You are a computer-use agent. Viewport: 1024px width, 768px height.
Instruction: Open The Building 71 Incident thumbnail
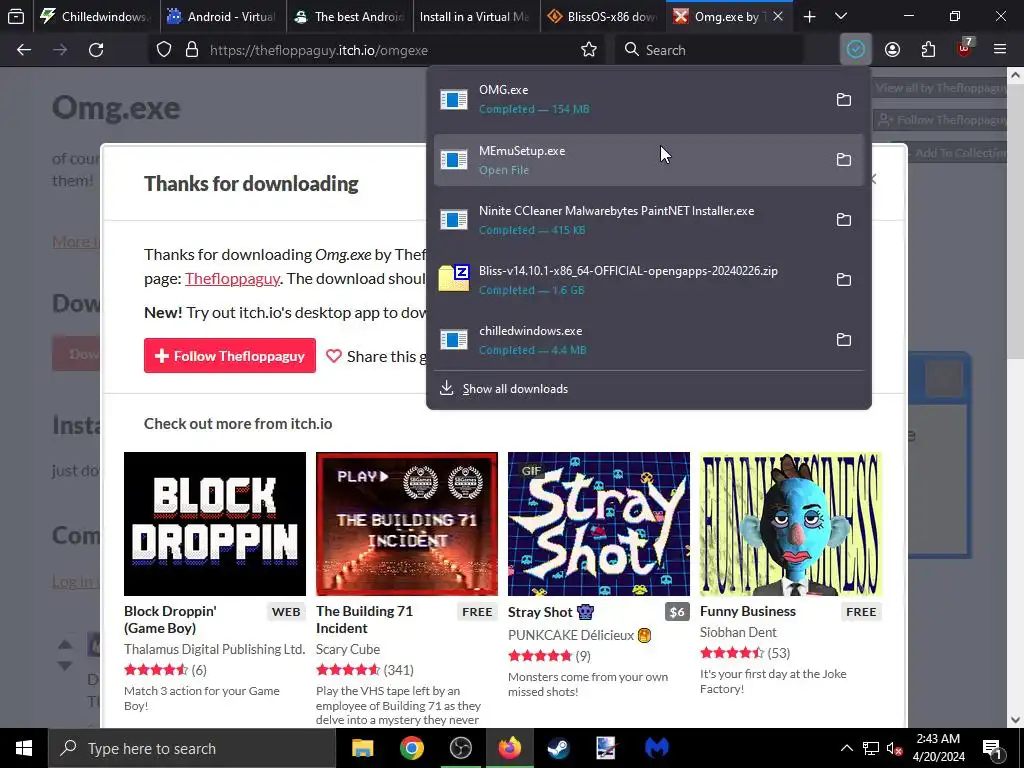pos(407,524)
